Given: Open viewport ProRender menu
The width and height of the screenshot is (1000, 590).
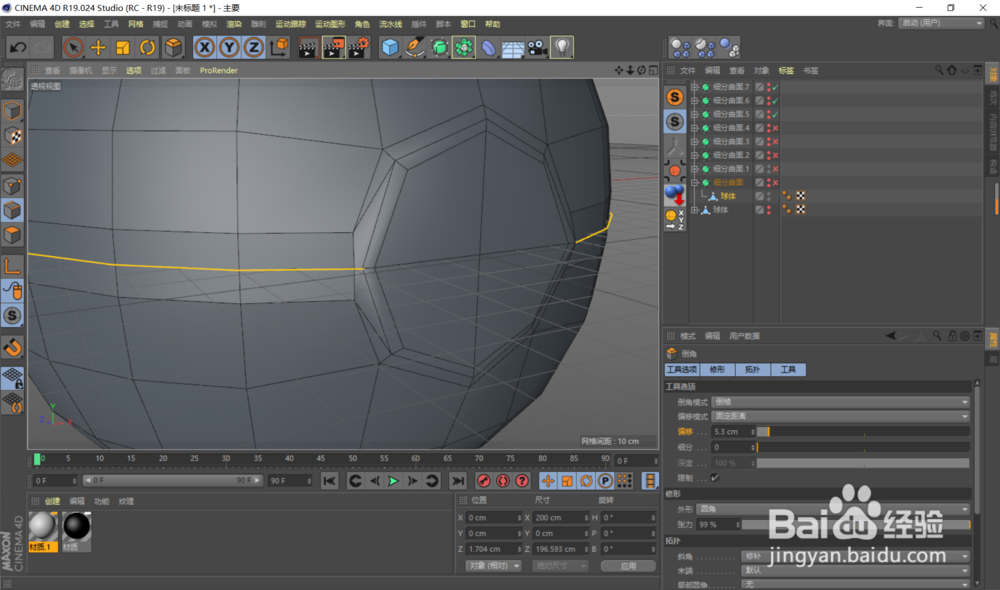Looking at the screenshot, I should [x=219, y=70].
